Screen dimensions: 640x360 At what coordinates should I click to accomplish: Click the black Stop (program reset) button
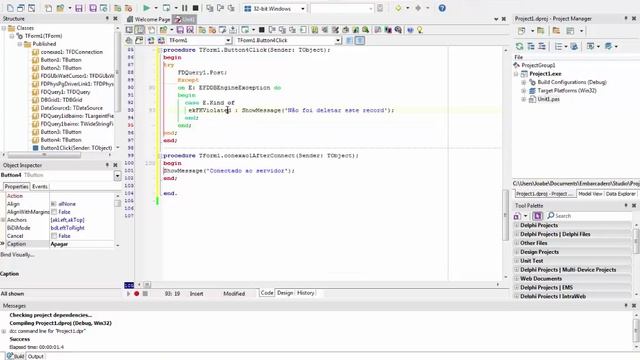pos(196,8)
